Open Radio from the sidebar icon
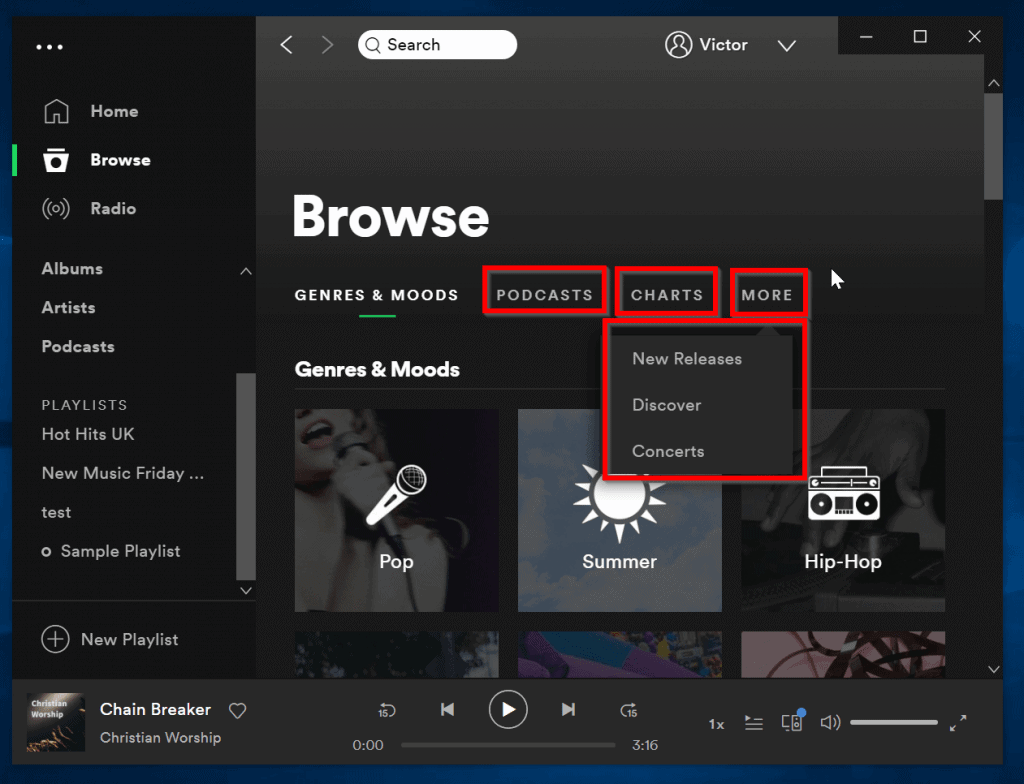 57,208
